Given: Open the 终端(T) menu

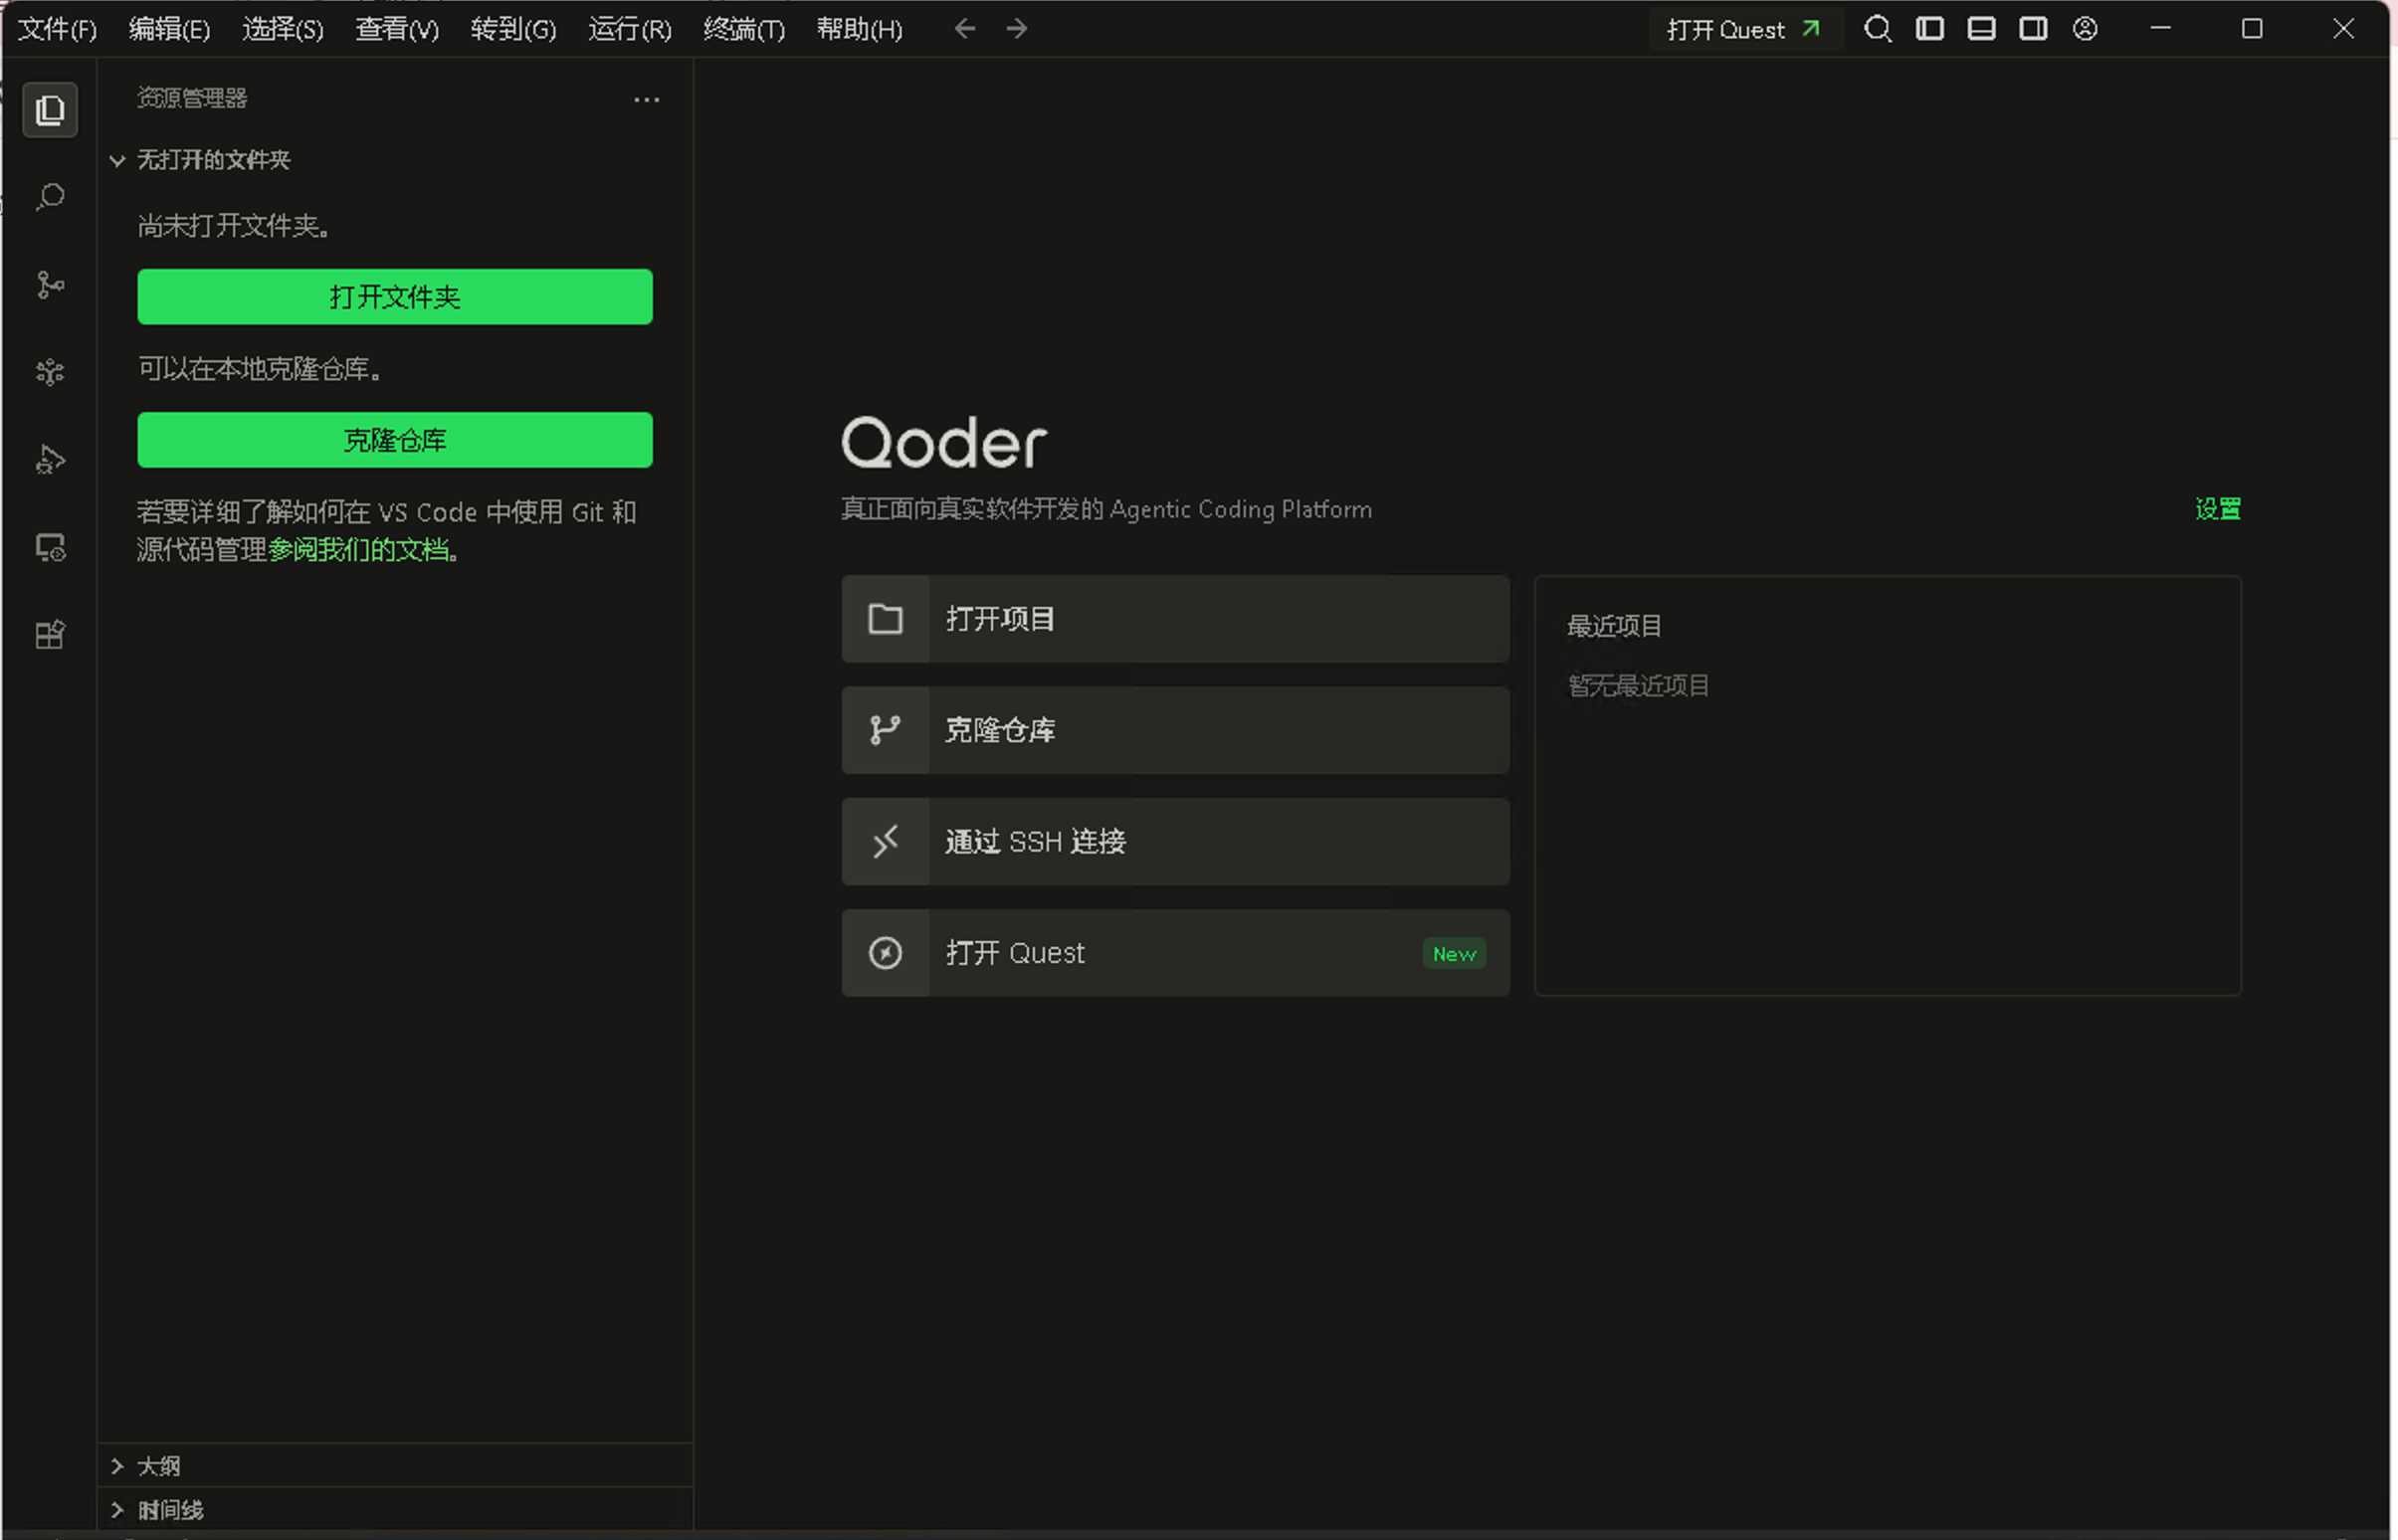Looking at the screenshot, I should coord(744,29).
